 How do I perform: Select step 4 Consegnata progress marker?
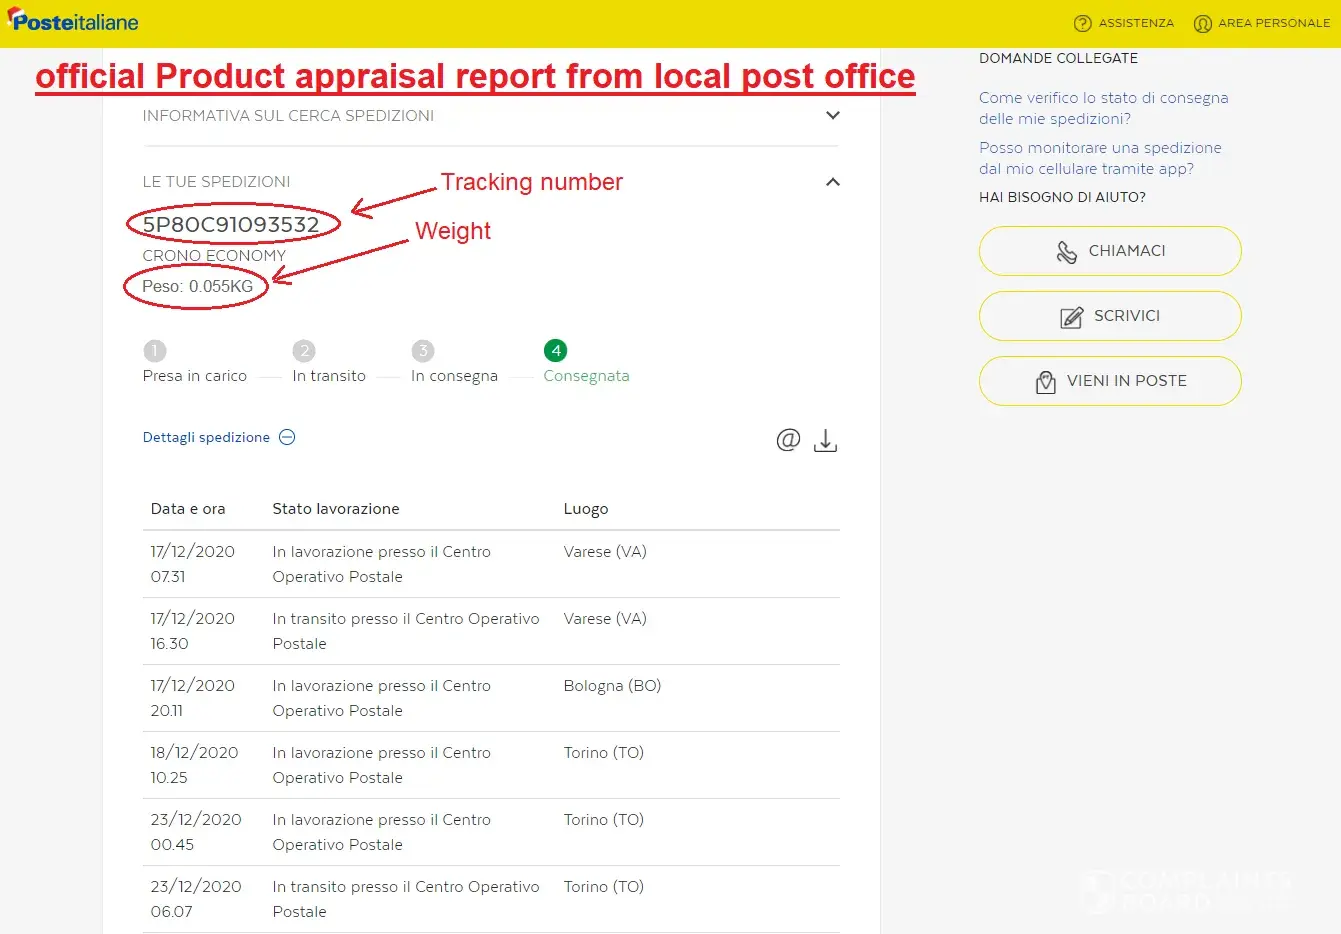click(556, 351)
